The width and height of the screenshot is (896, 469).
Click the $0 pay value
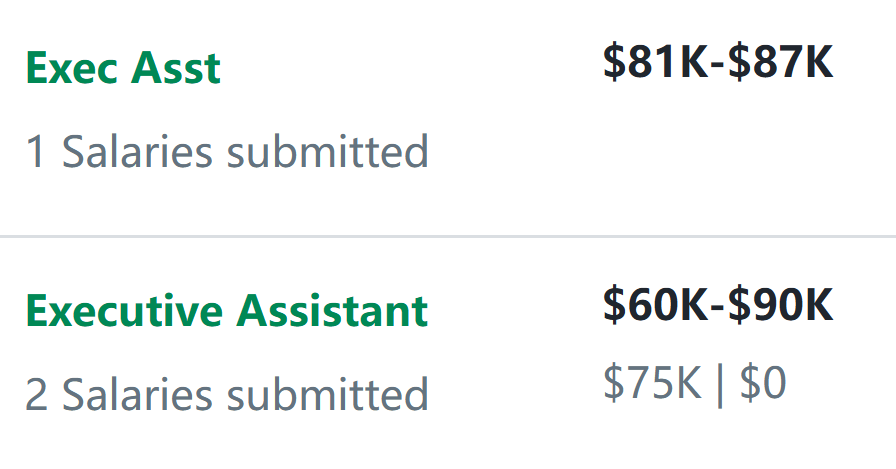(763, 383)
